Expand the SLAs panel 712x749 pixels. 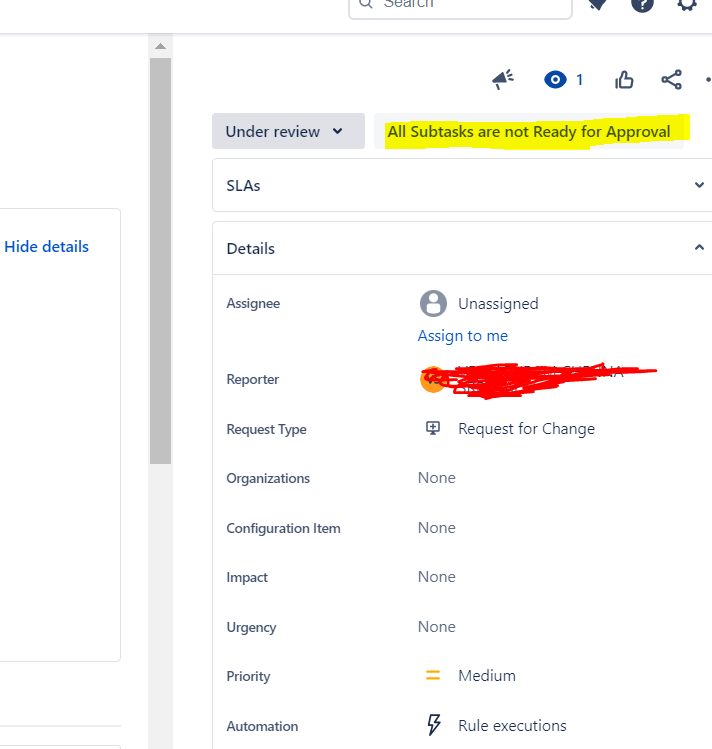click(x=699, y=185)
